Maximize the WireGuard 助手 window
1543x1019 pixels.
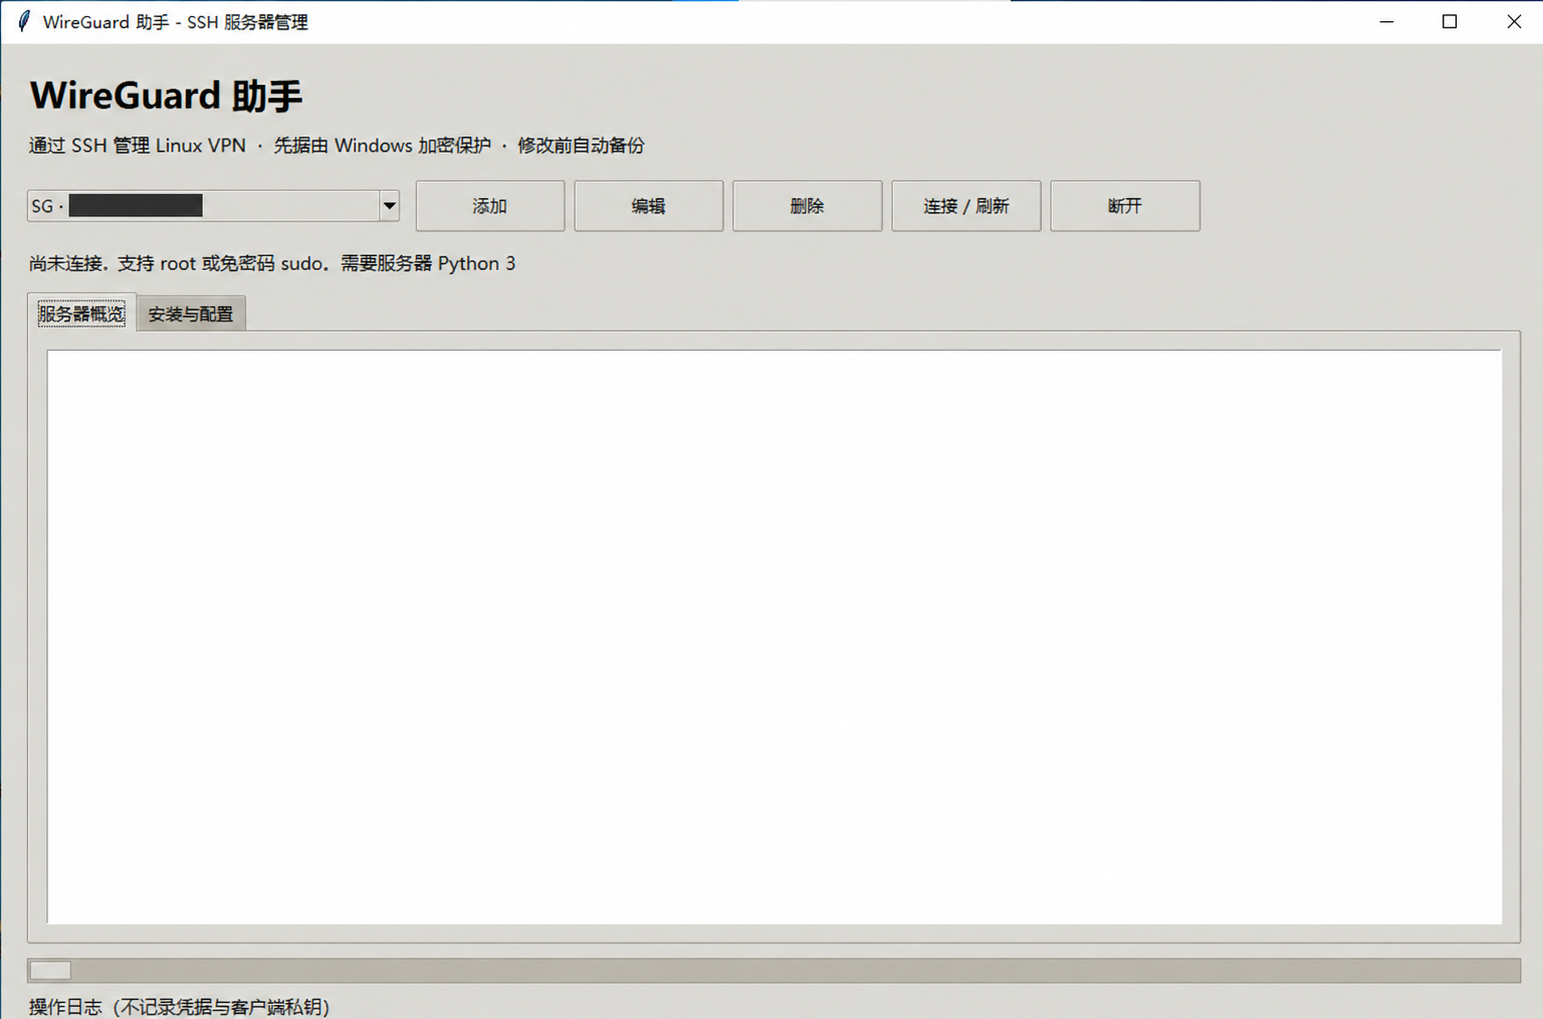click(x=1449, y=21)
